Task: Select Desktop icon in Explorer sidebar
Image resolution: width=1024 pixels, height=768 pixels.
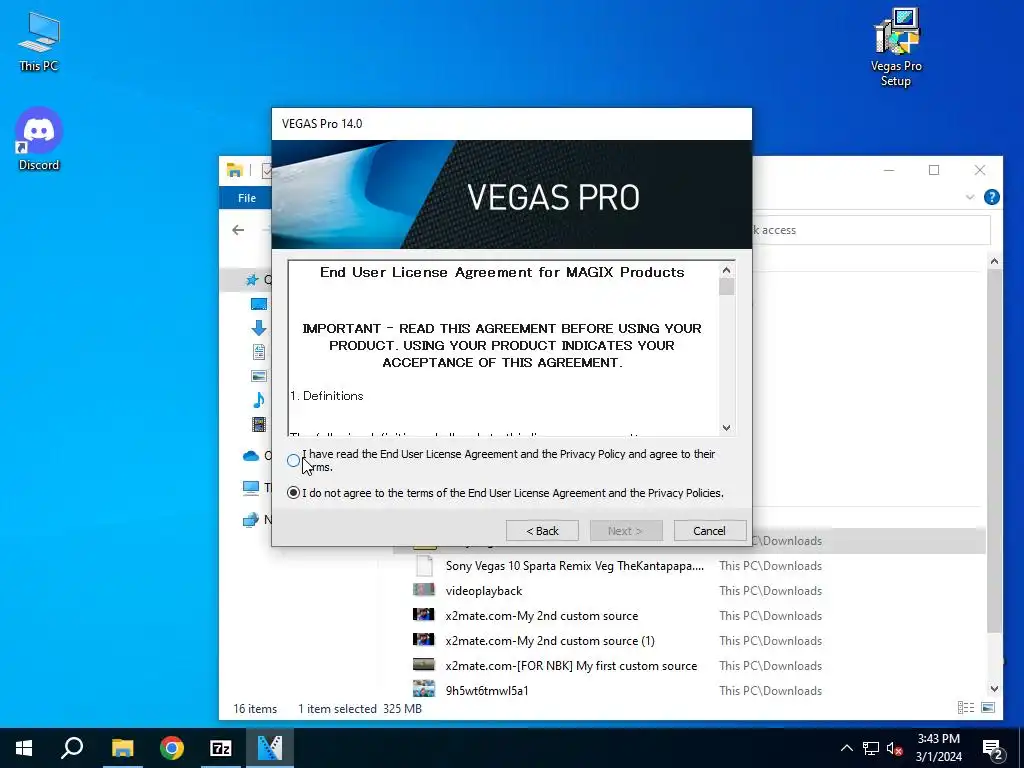Action: [259, 304]
